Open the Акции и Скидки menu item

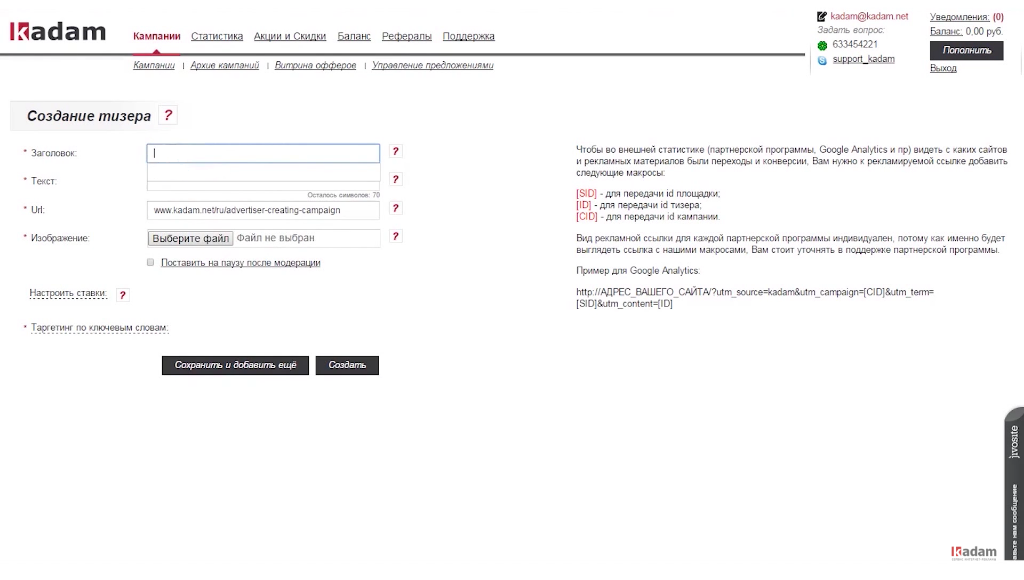click(x=290, y=37)
